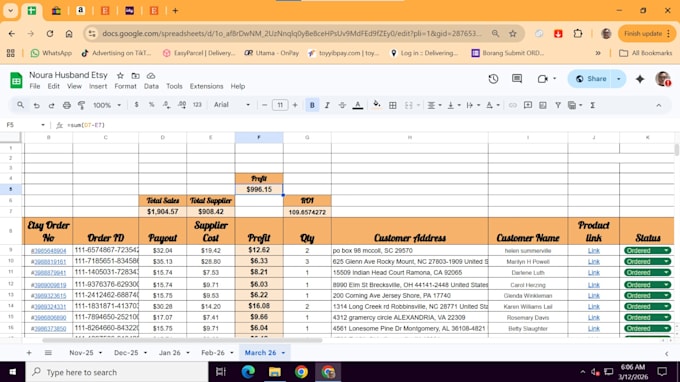Open the number format 123 dropdown
The width and height of the screenshot is (680, 382).
click(x=197, y=105)
